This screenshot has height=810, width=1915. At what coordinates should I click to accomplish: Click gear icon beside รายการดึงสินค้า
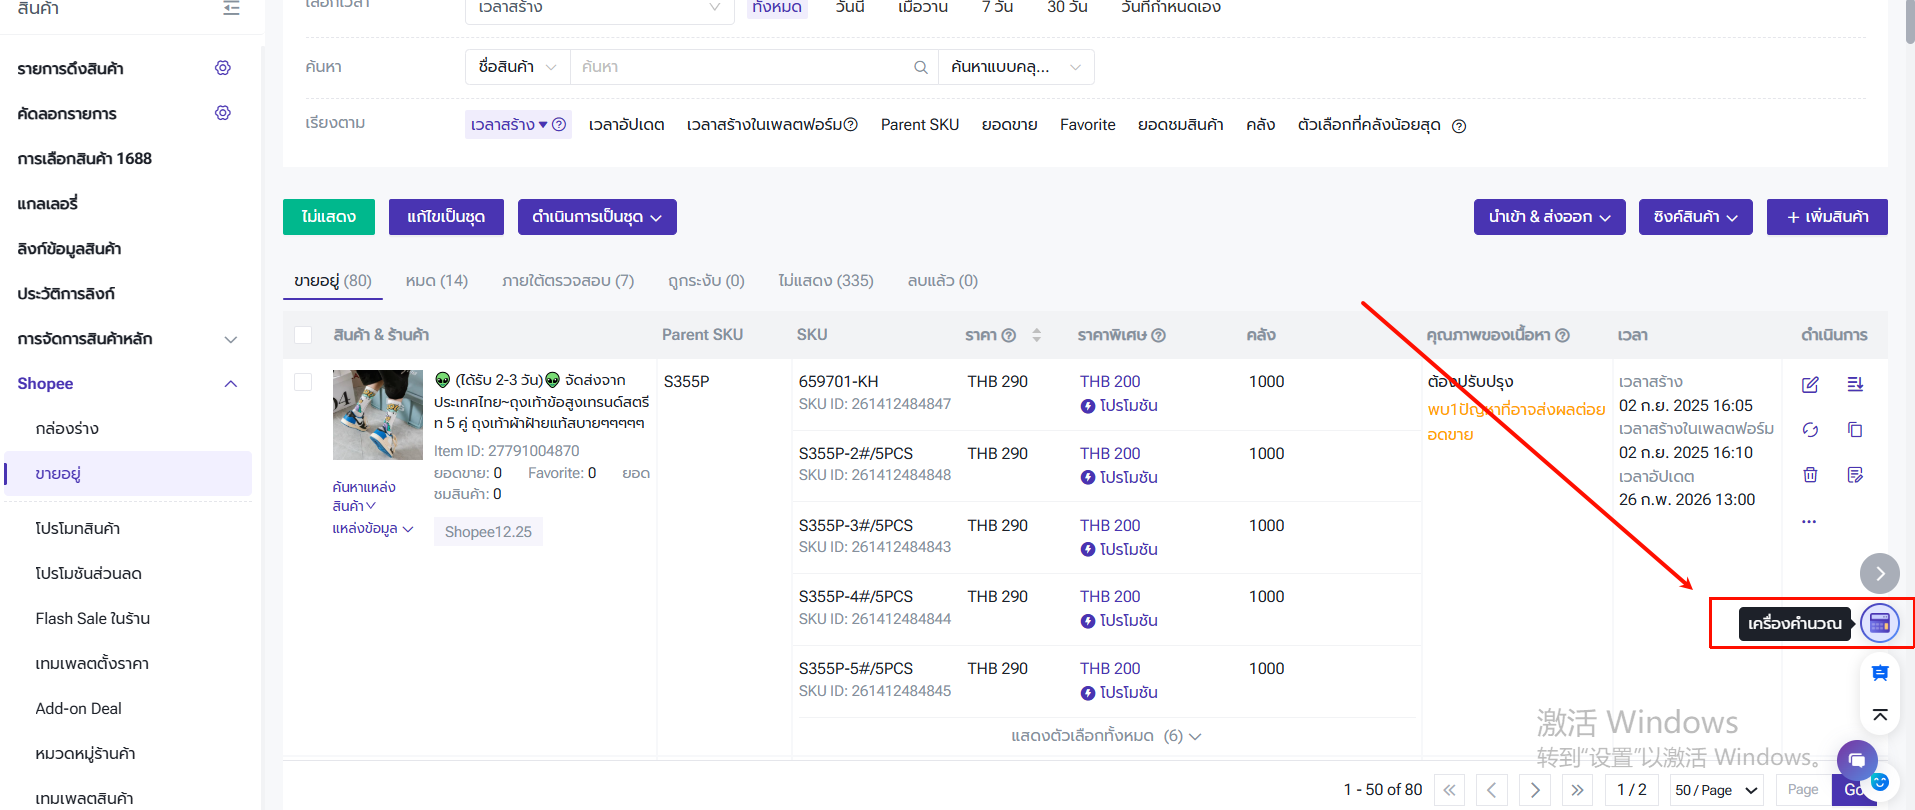pos(223,68)
